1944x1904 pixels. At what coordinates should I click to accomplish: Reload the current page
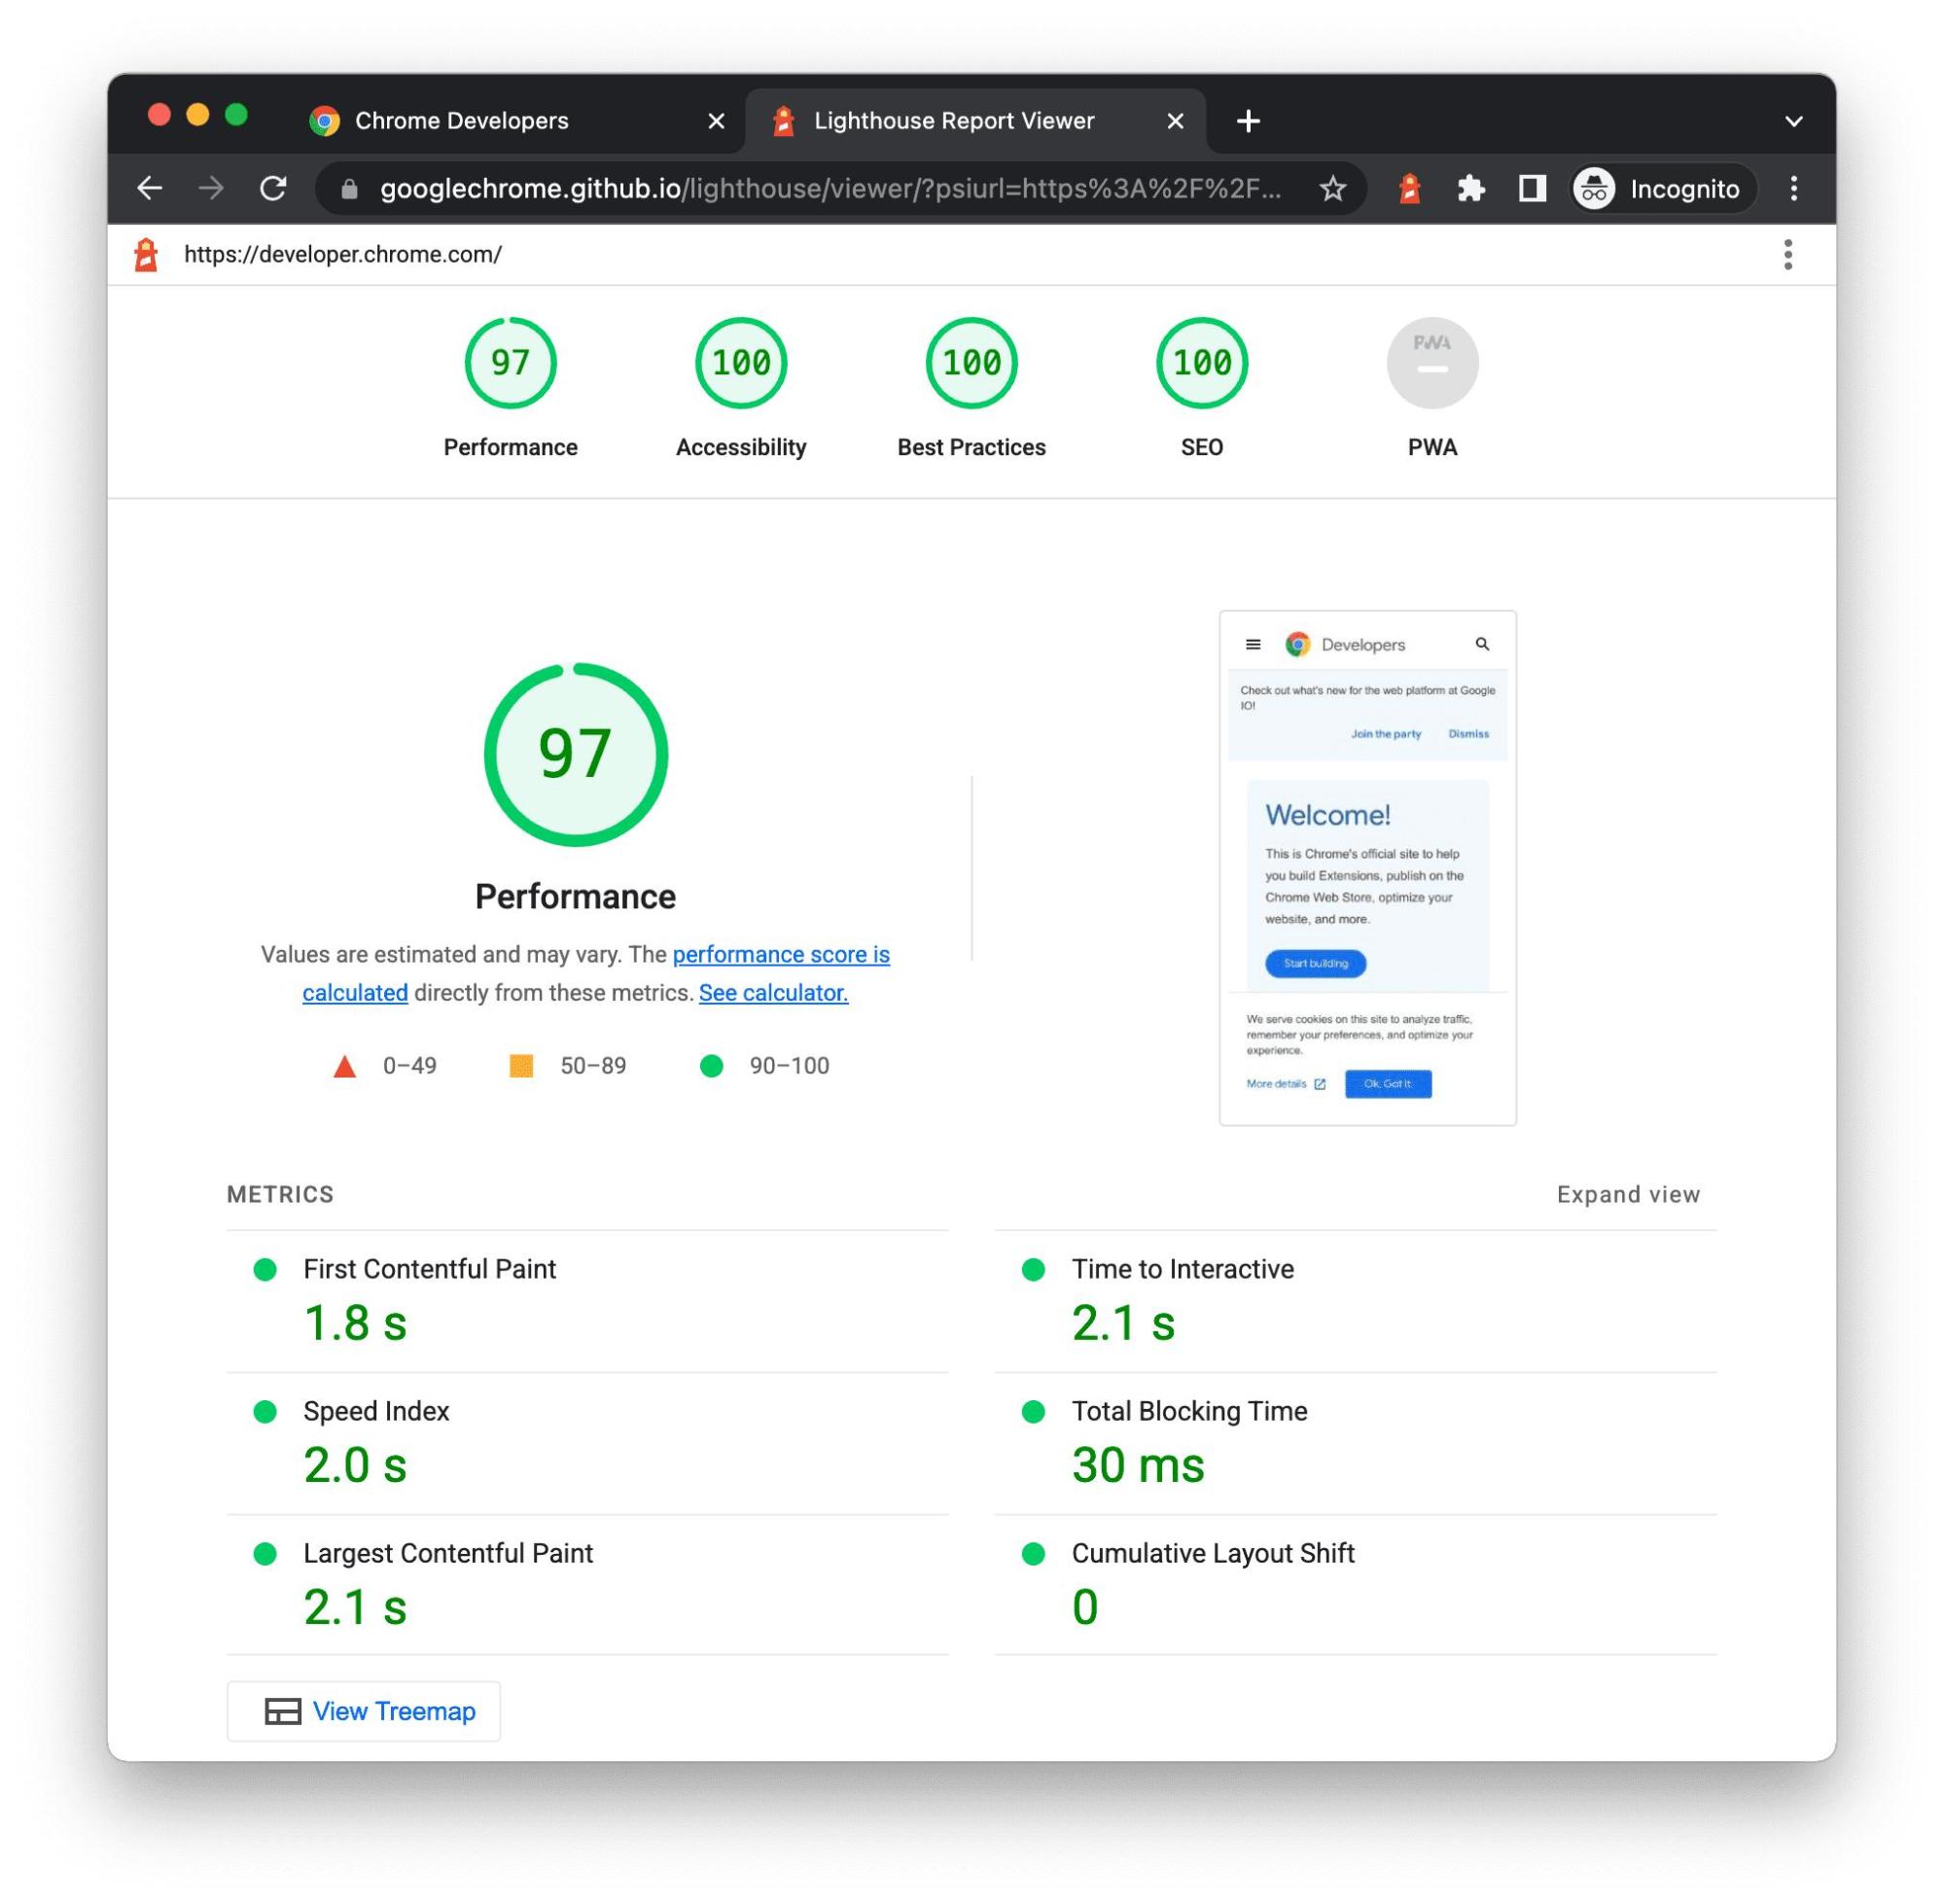tap(273, 188)
